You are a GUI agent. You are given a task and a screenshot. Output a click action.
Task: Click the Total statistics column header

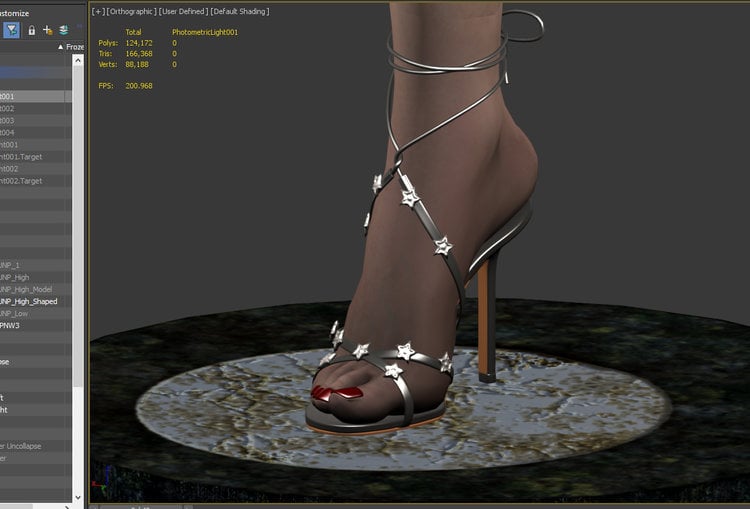[133, 33]
